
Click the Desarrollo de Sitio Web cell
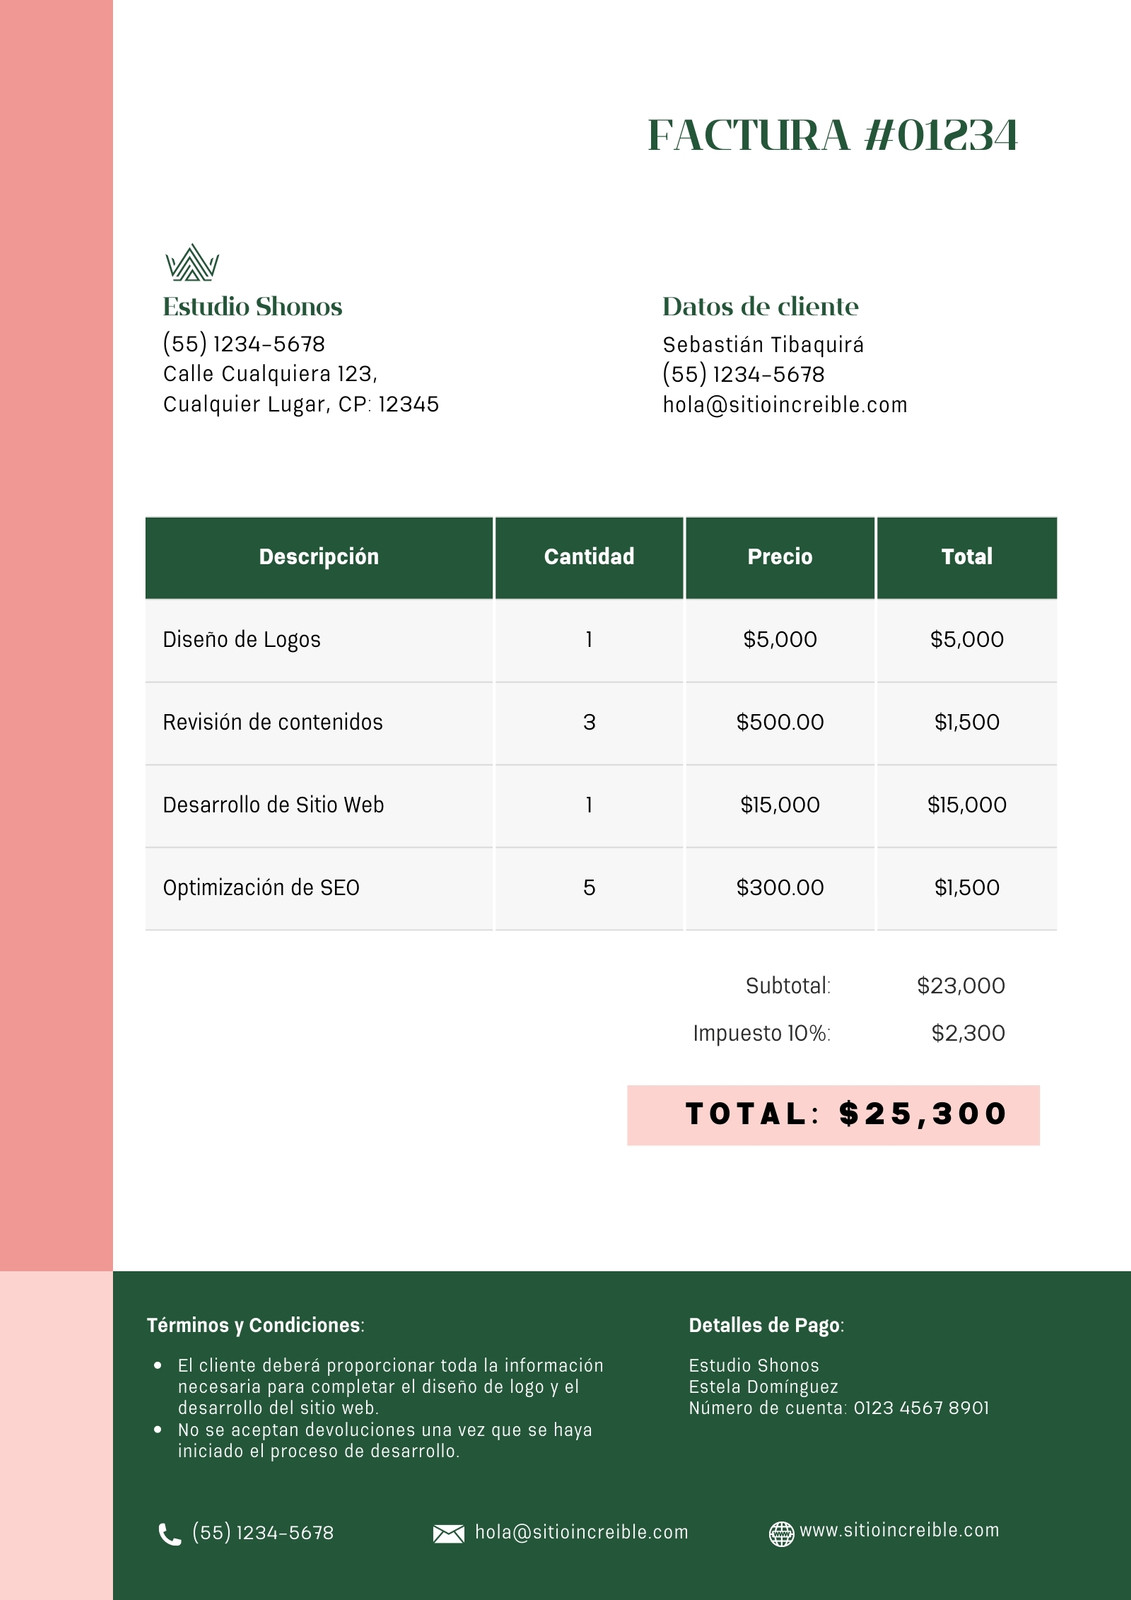coord(319,805)
